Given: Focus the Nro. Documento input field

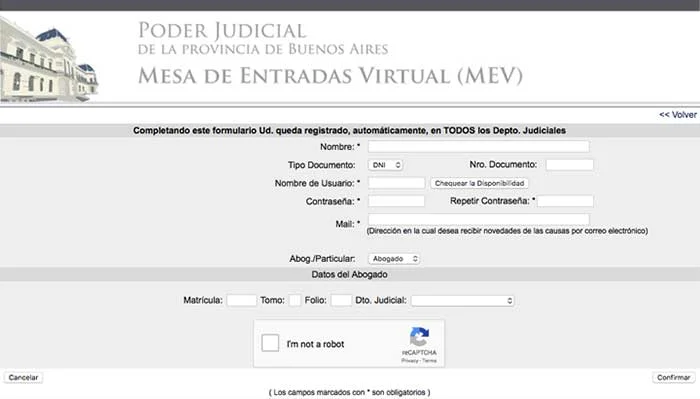Looking at the screenshot, I should (570, 165).
